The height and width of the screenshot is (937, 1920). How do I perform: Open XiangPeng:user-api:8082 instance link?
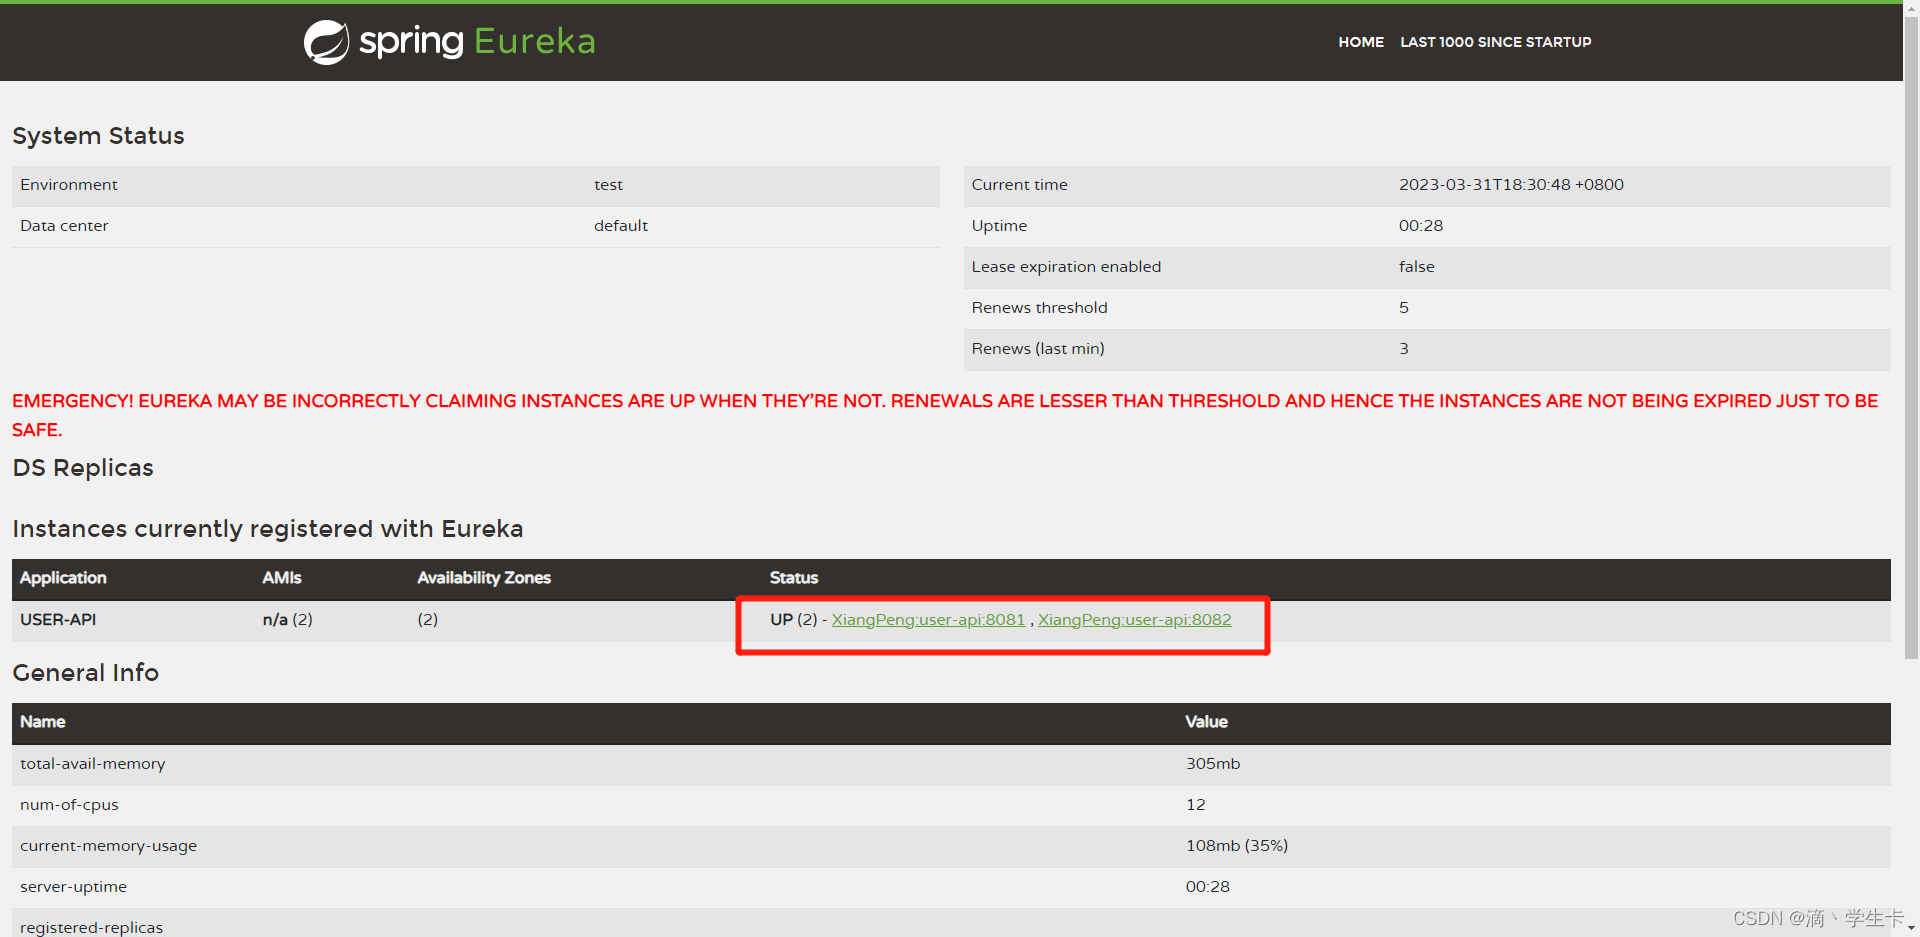(x=1134, y=620)
